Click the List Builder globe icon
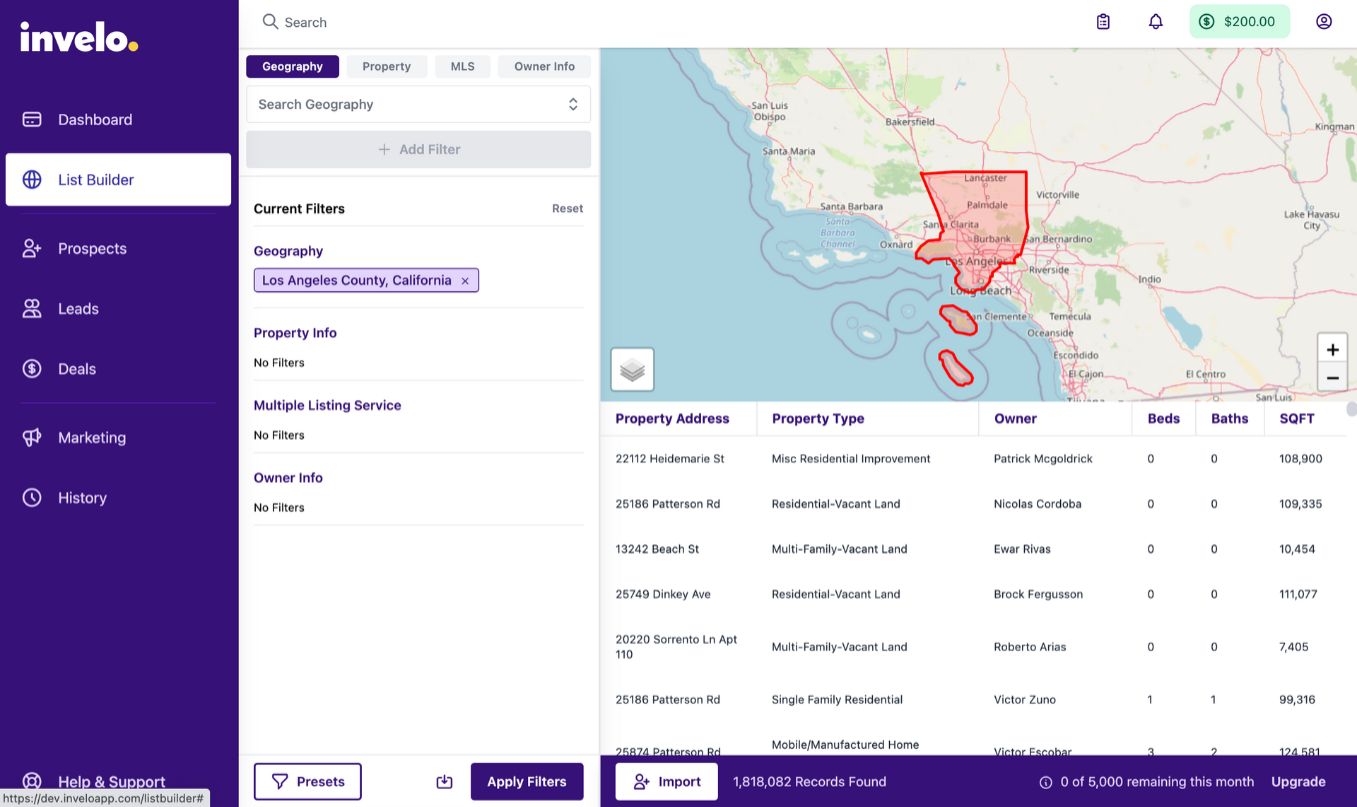1357x807 pixels. pos(32,180)
